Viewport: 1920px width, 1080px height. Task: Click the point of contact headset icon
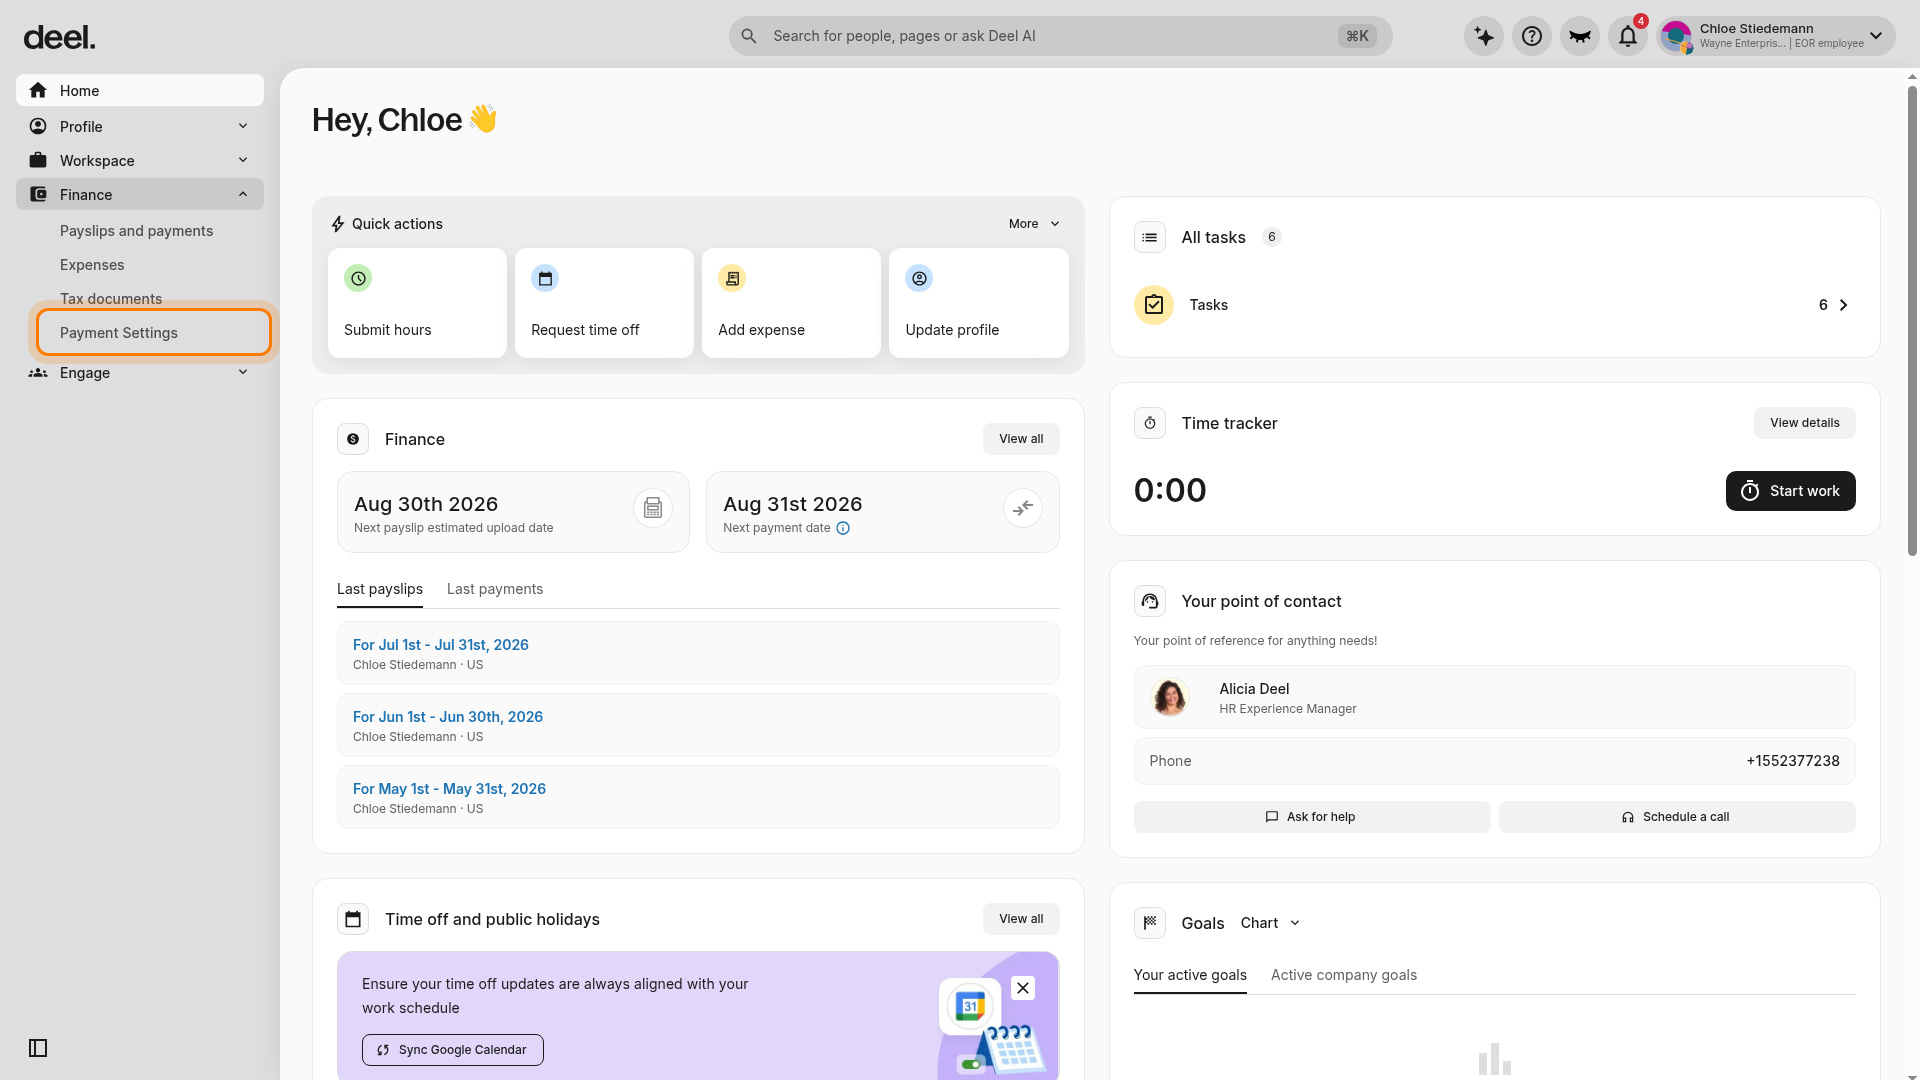1150,601
